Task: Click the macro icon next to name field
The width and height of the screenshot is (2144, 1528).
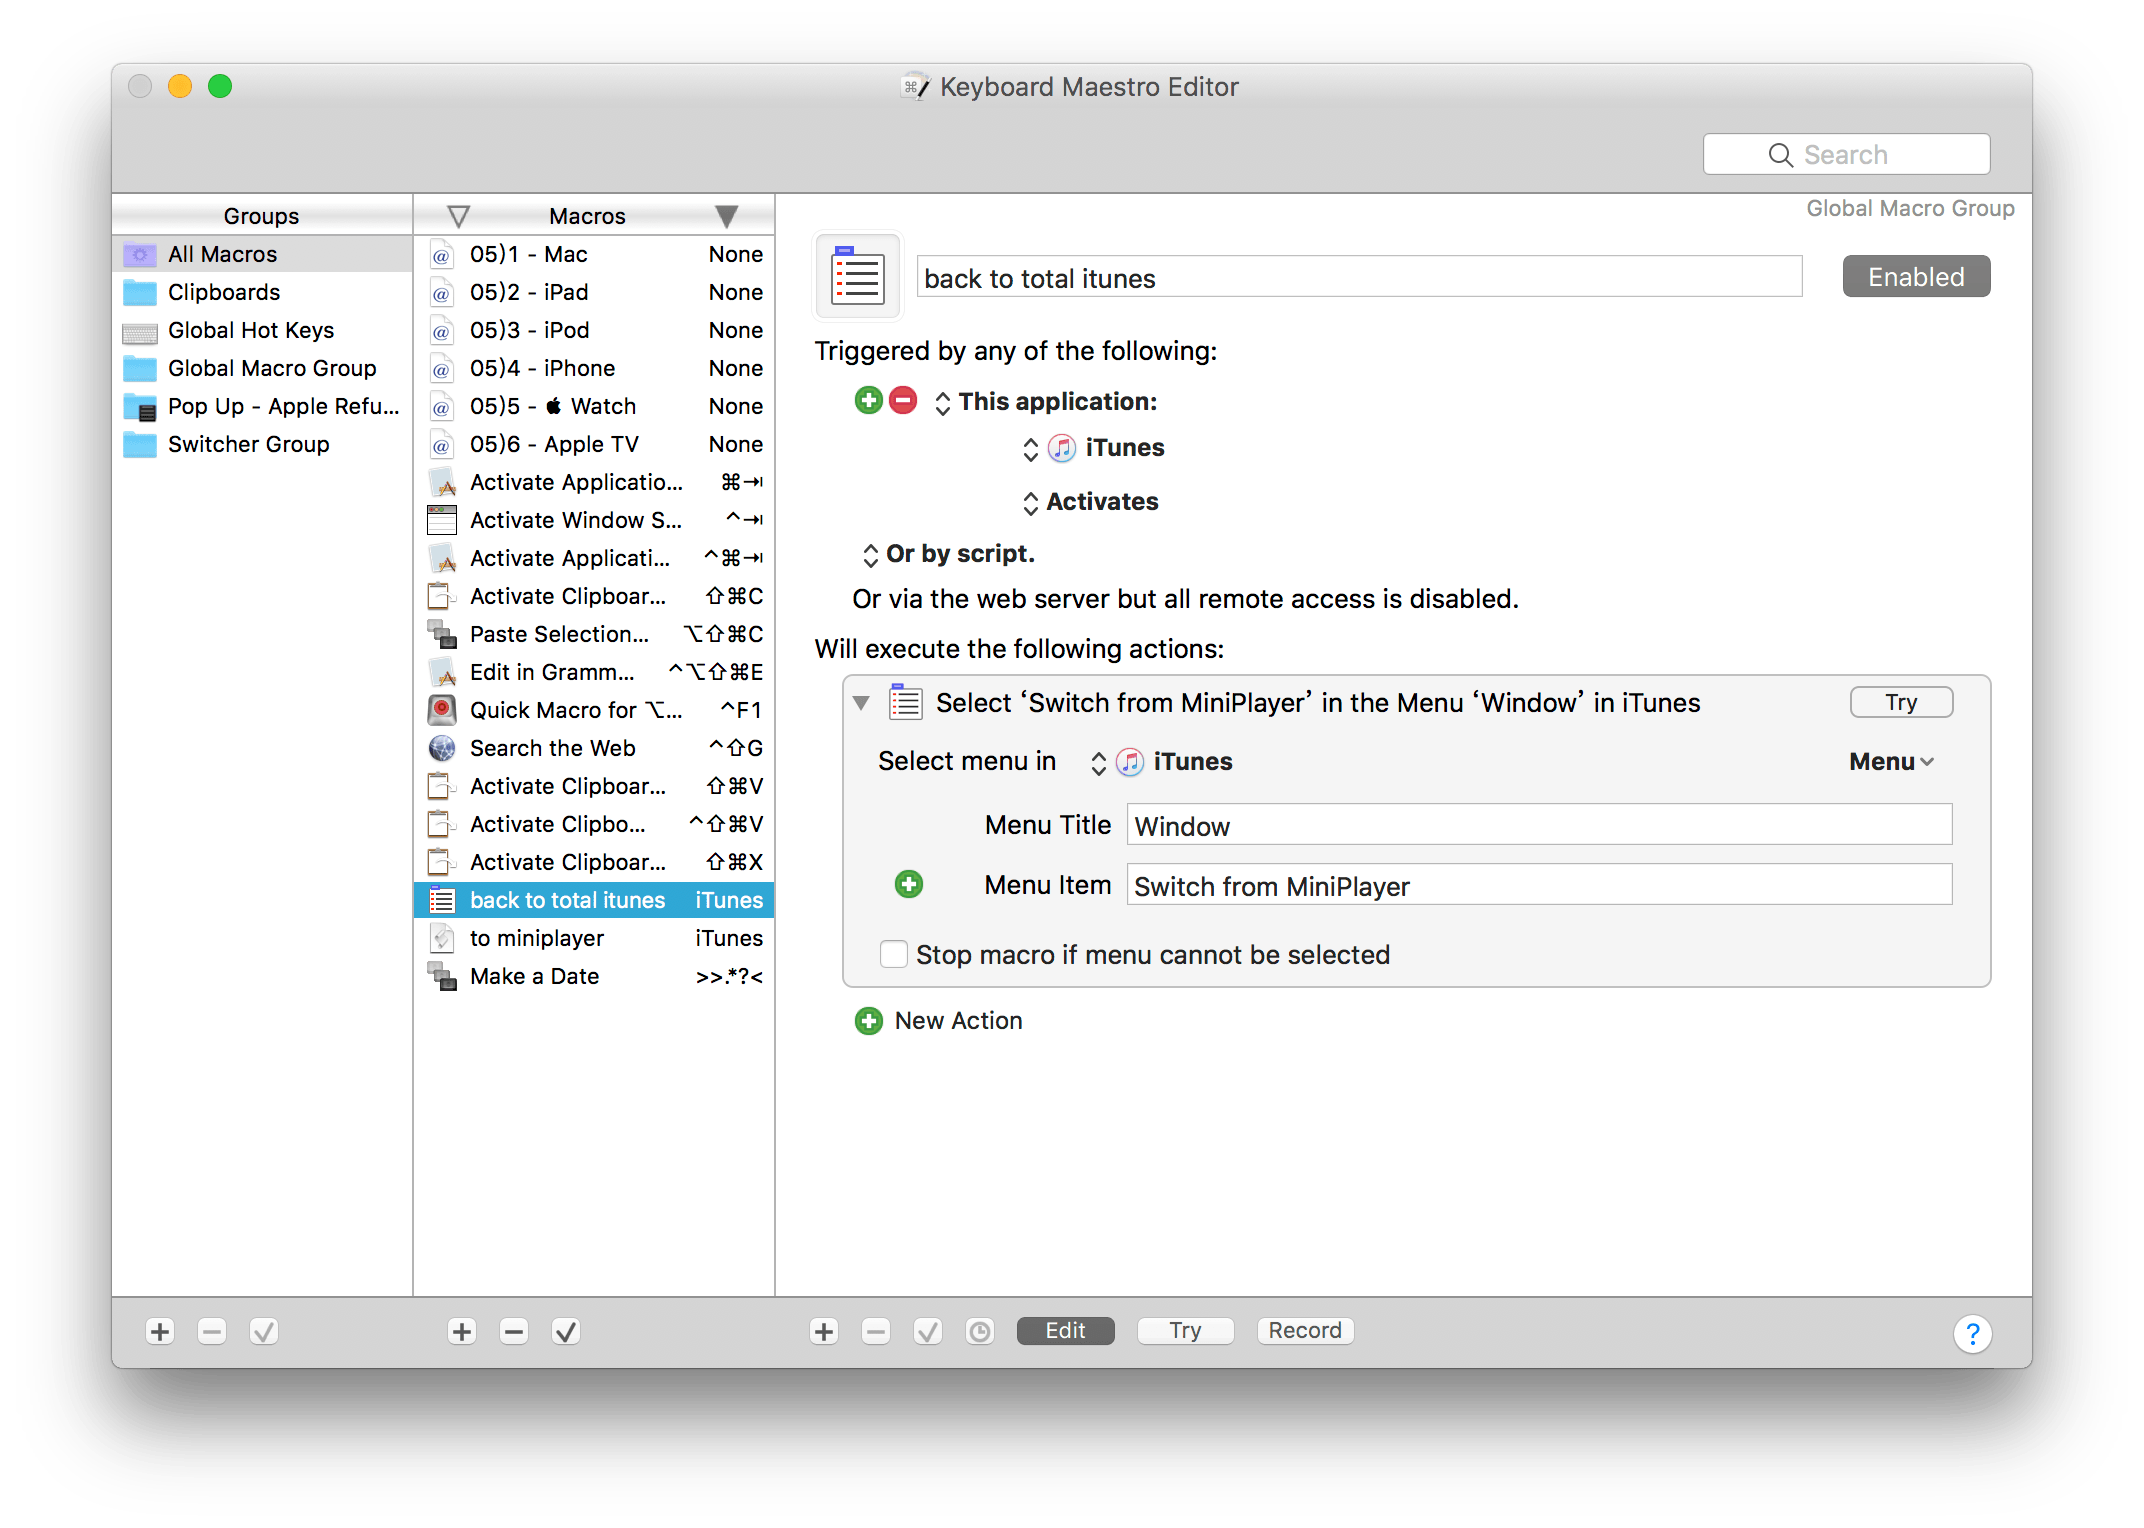Action: pos(858,277)
